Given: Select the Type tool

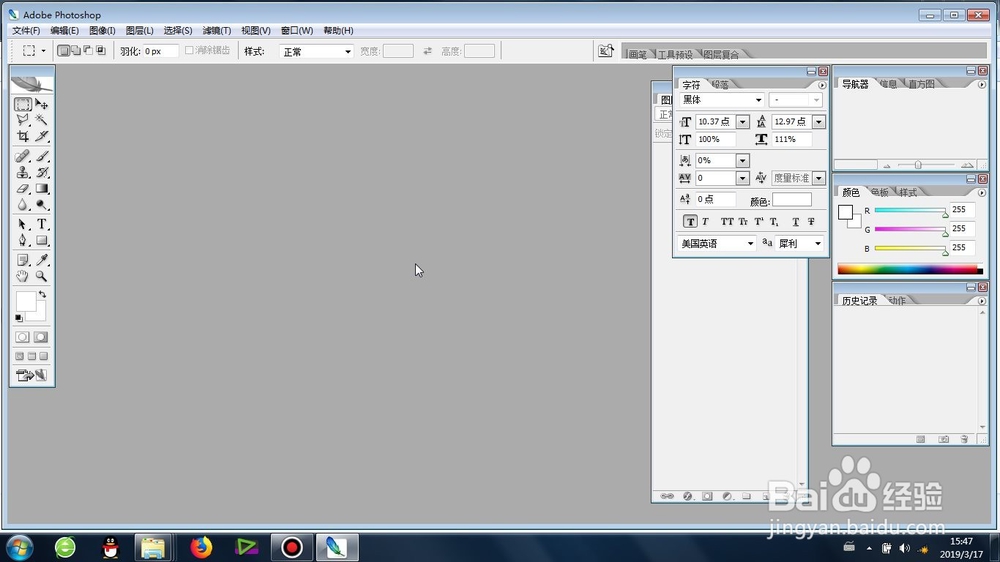Looking at the screenshot, I should 41,225.
